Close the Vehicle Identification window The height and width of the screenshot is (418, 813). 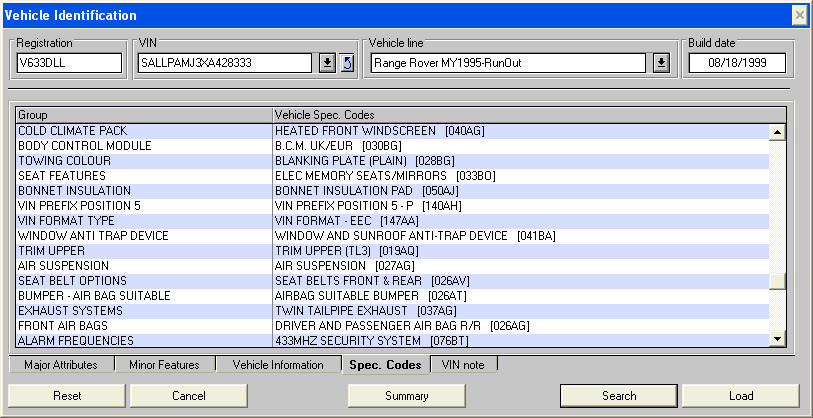click(800, 16)
